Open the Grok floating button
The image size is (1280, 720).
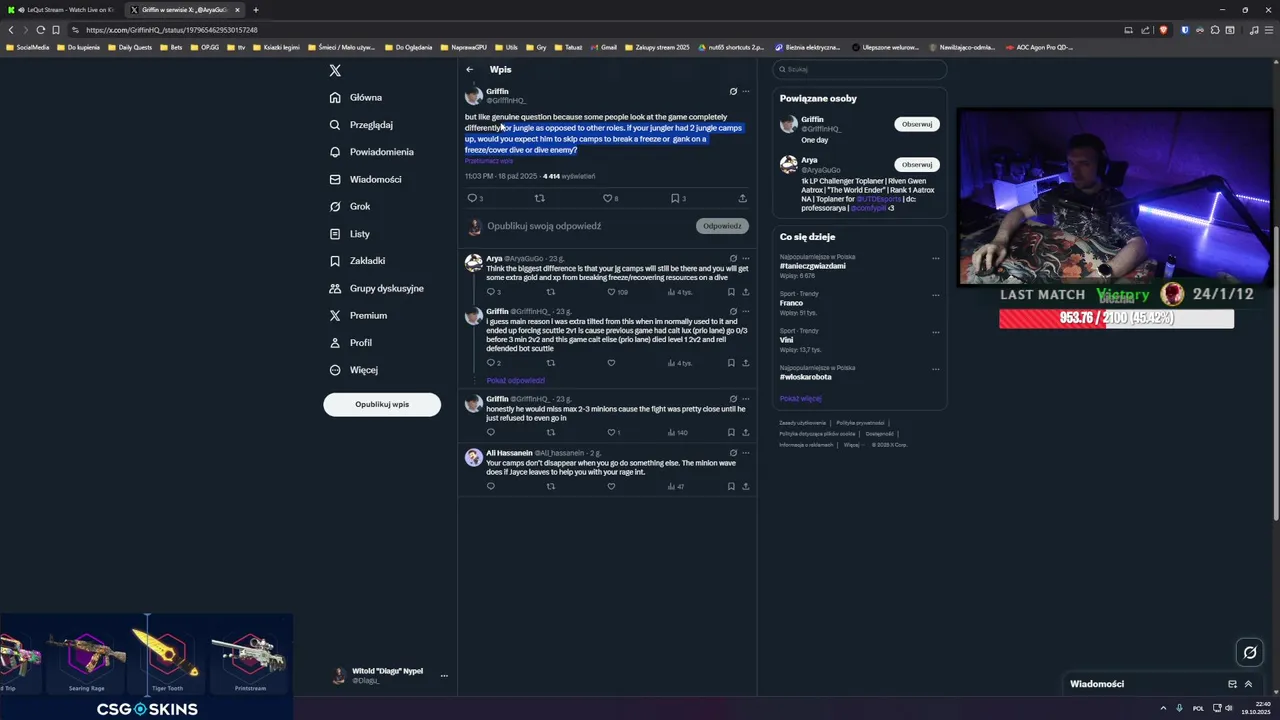[1249, 653]
